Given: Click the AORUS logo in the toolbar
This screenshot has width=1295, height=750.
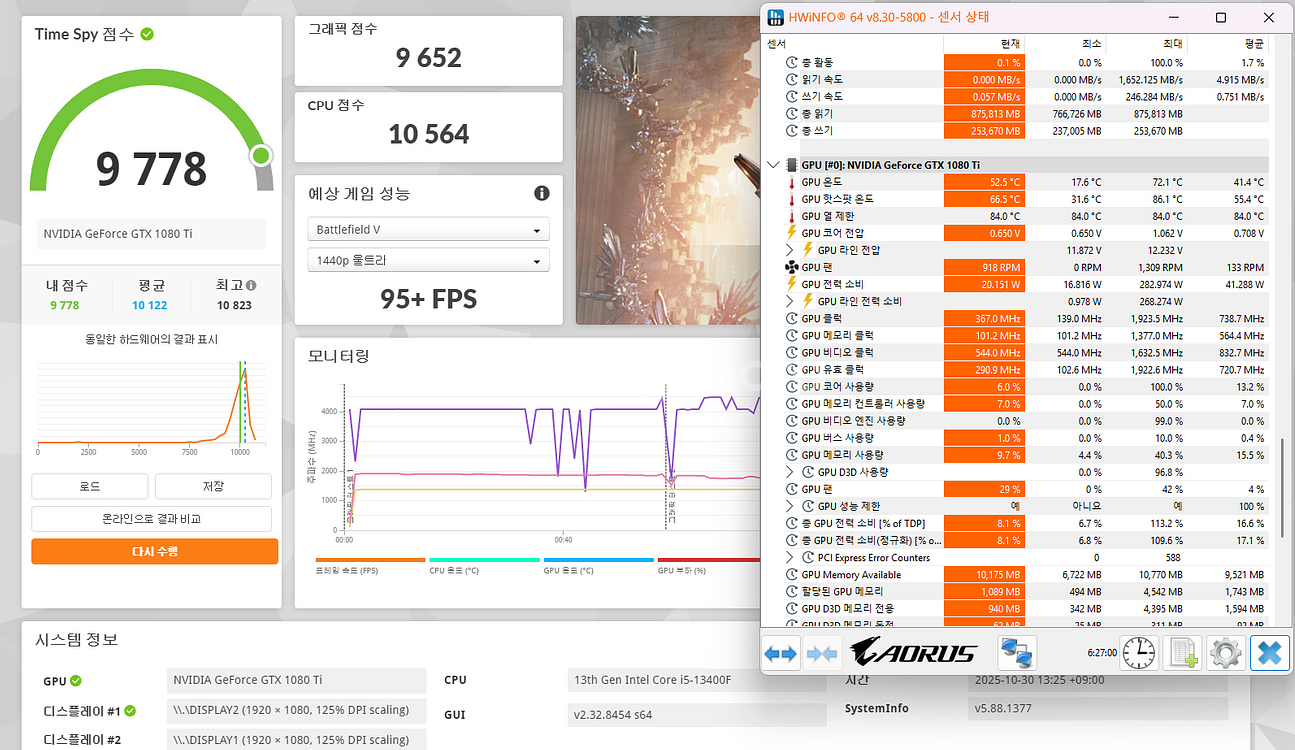Looking at the screenshot, I should tap(910, 653).
